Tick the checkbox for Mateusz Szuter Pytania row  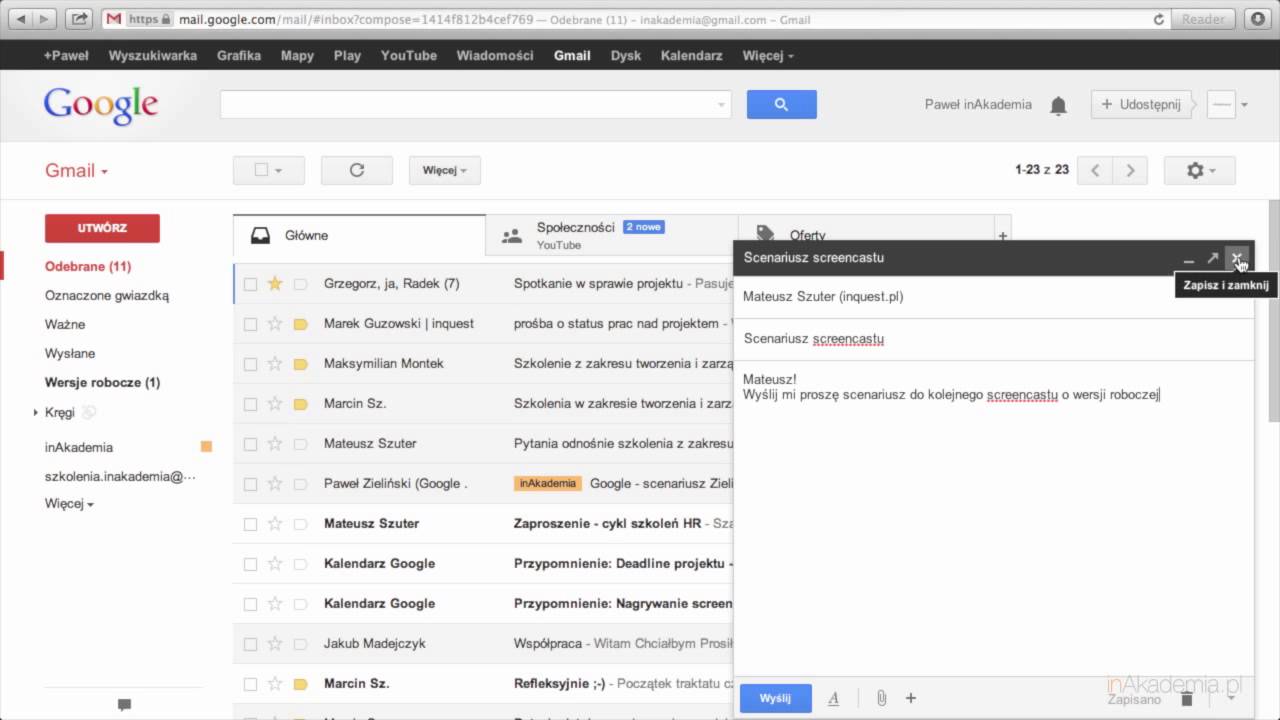250,444
